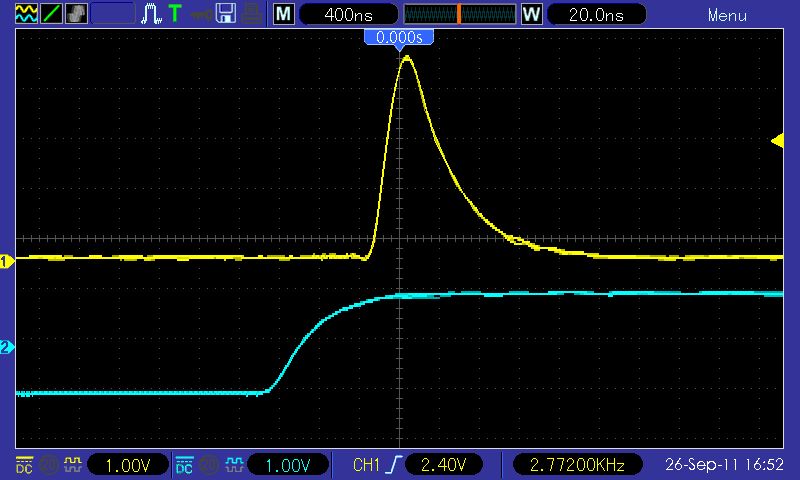Screen dimensions: 800x480
Task: Select the 400ns main timebase value
Action: click(348, 14)
